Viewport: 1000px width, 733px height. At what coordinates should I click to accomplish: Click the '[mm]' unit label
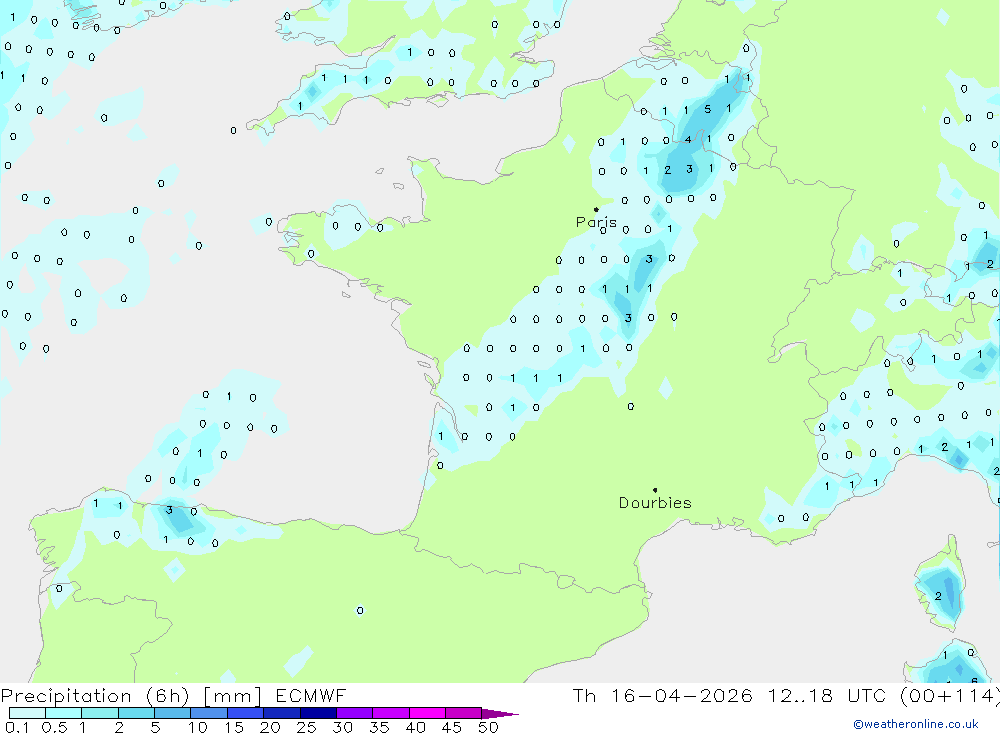pyautogui.click(x=232, y=696)
